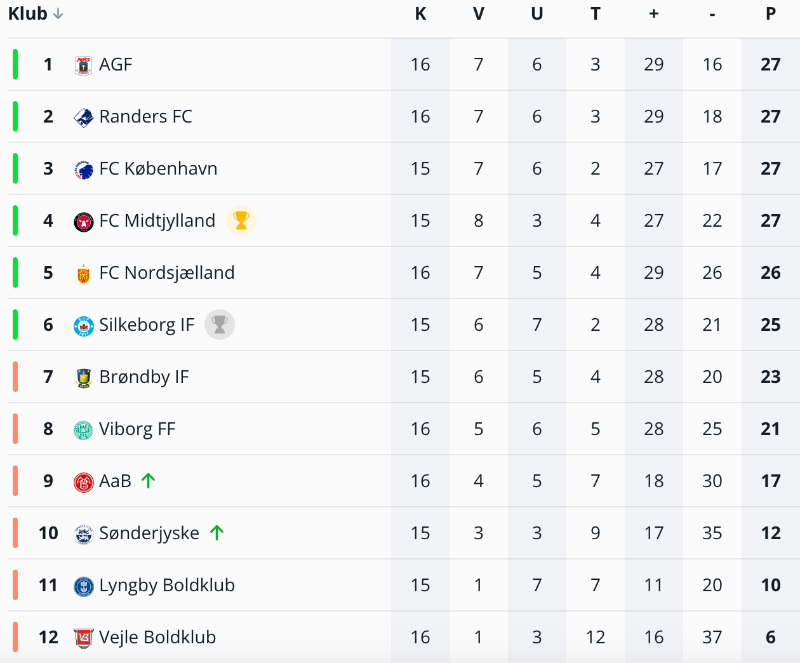The height and width of the screenshot is (663, 800).
Task: Open the FC Nordsjælland team link
Action: [166, 273]
